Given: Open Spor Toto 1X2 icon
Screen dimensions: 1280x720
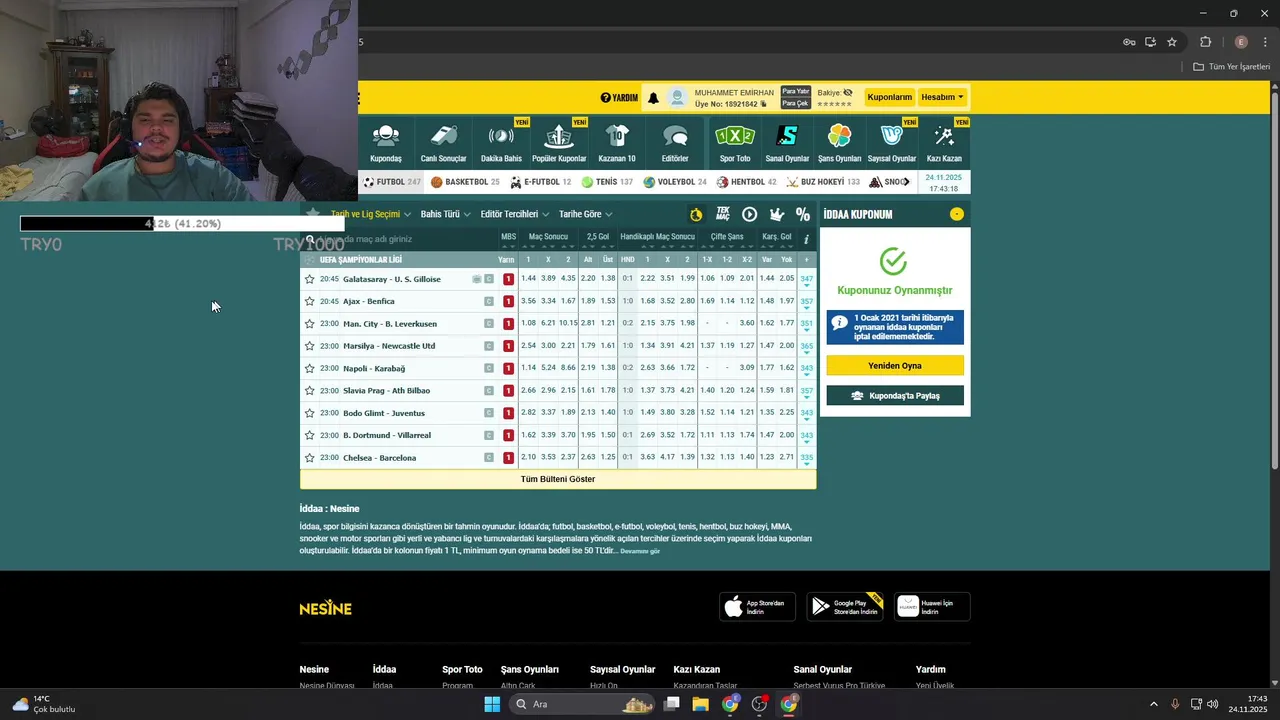Looking at the screenshot, I should pyautogui.click(x=735, y=136).
